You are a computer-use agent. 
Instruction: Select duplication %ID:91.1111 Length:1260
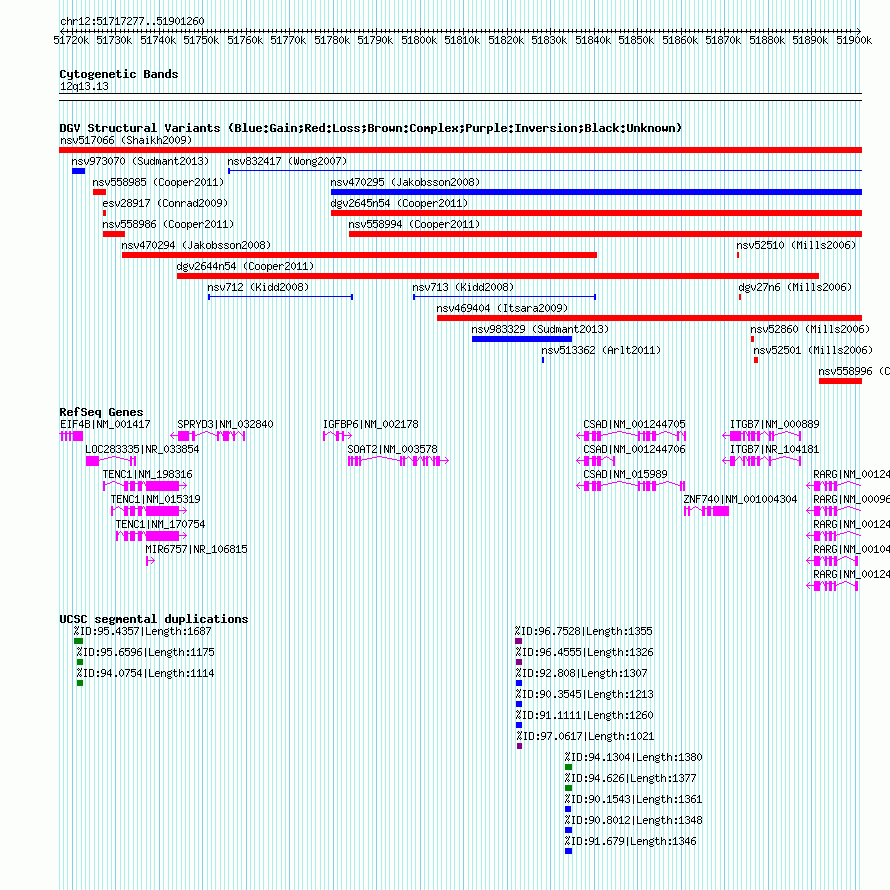(x=519, y=725)
